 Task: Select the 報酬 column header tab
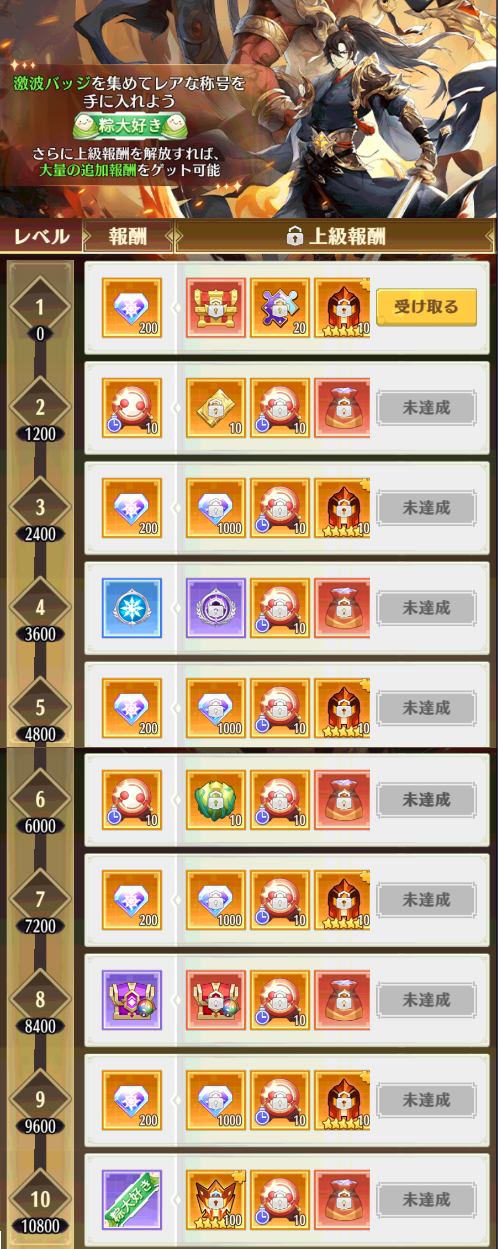pyautogui.click(x=127, y=237)
